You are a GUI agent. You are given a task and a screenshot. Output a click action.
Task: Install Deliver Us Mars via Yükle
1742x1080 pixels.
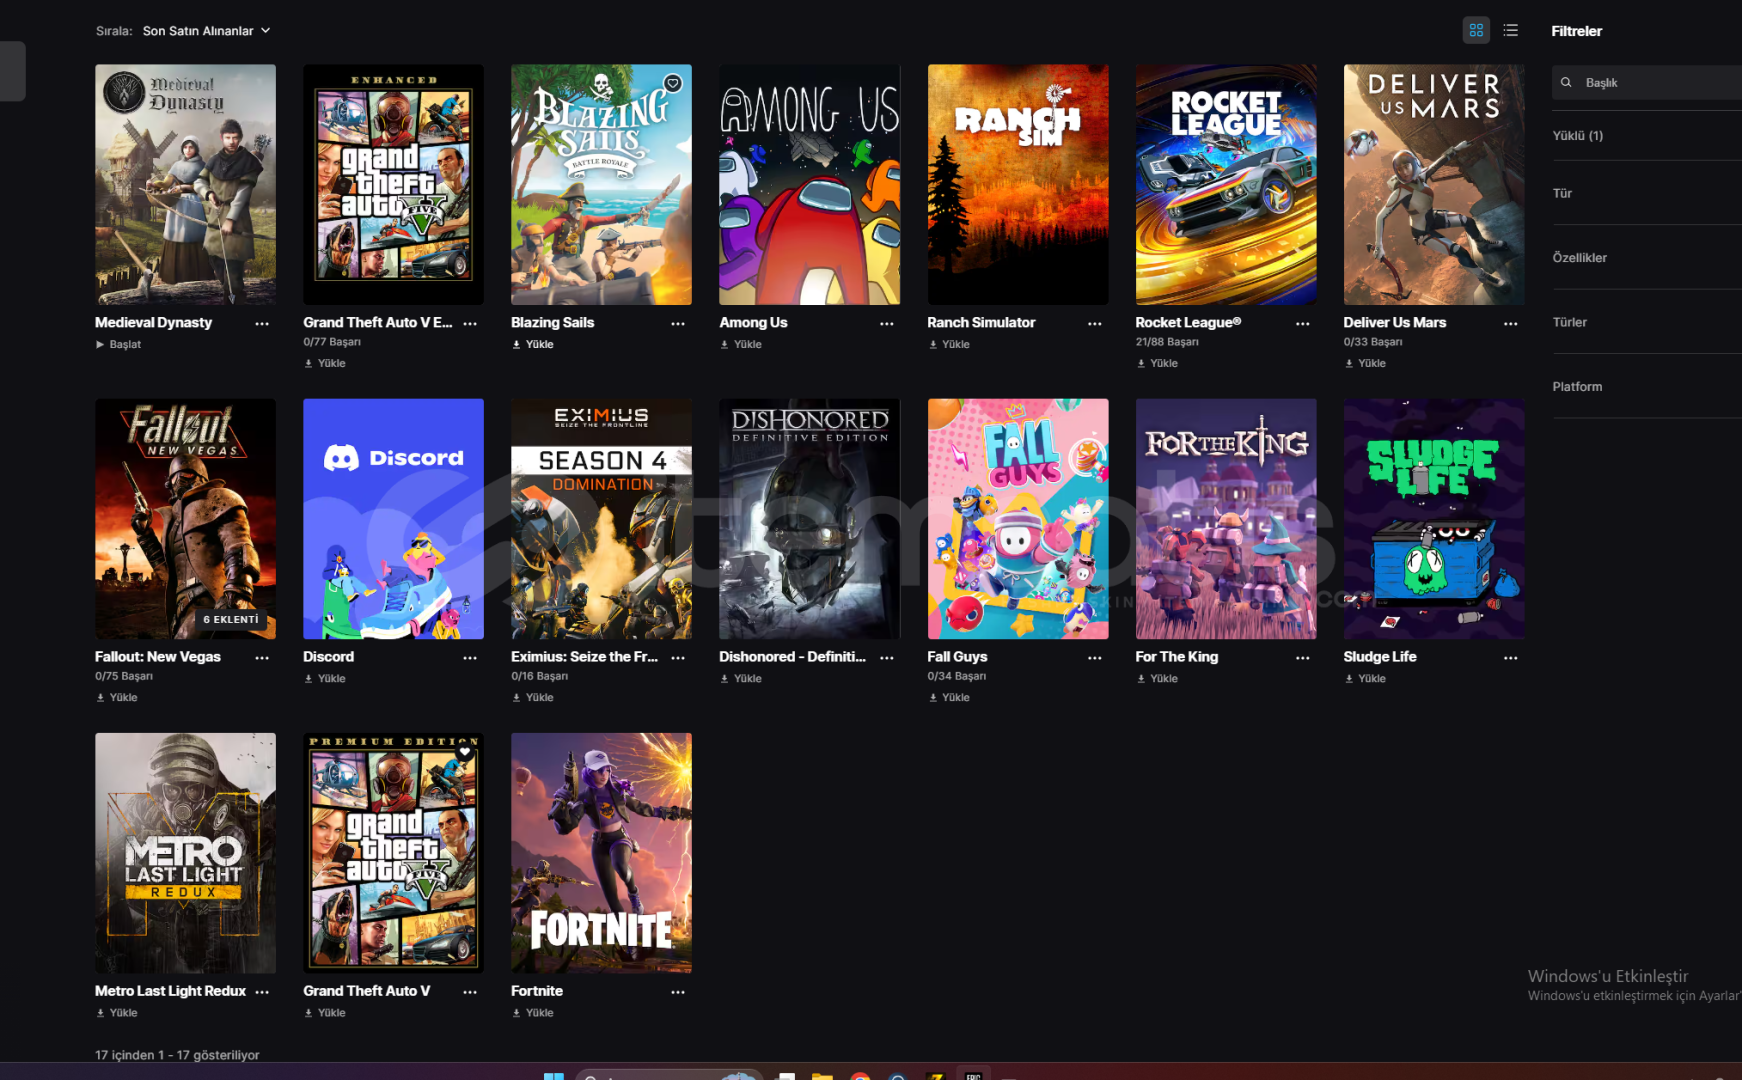(1365, 364)
